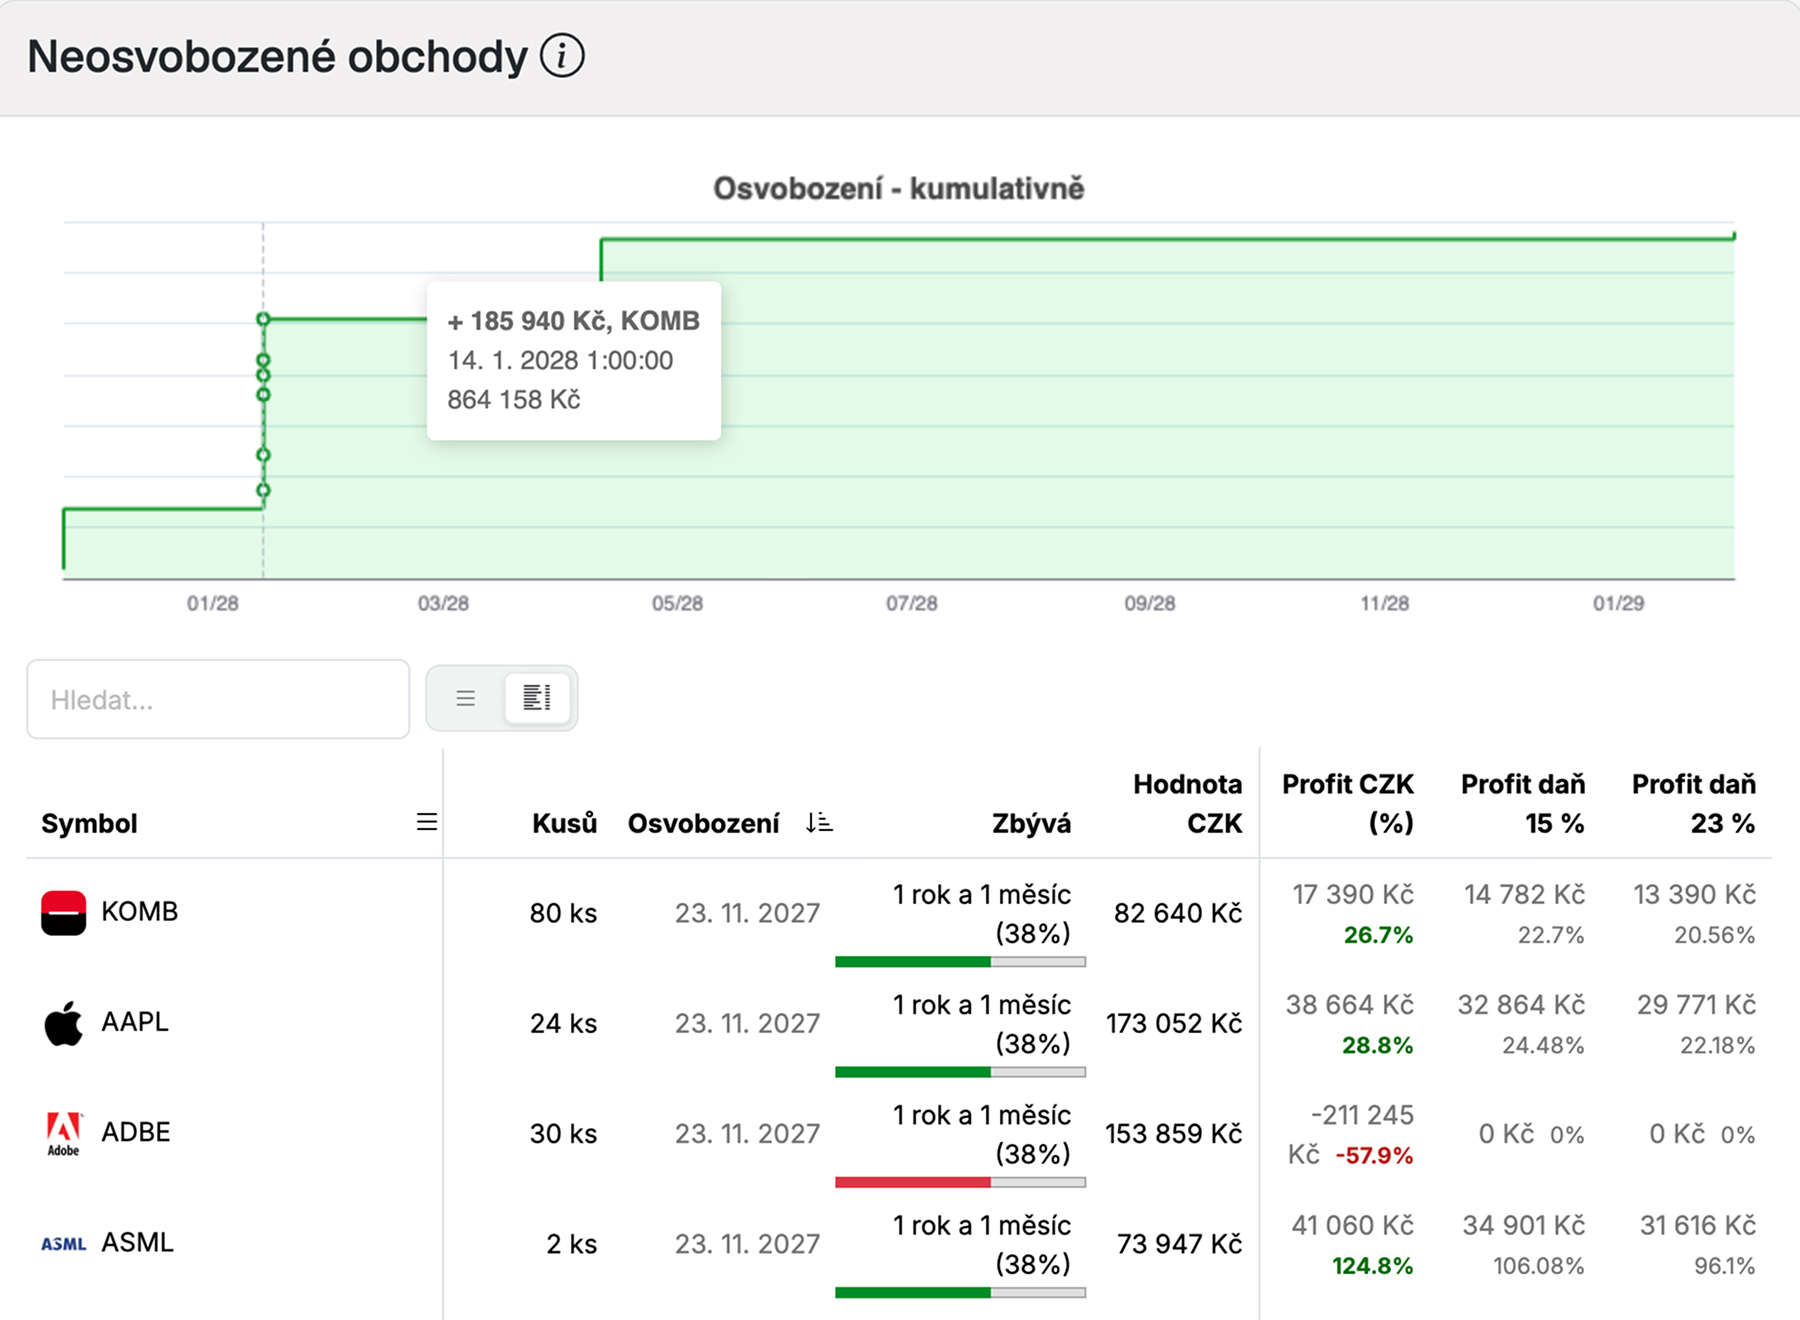This screenshot has height=1320, width=1800.
Task: Click the KOMB remaining-time progress bar
Action: [x=960, y=962]
